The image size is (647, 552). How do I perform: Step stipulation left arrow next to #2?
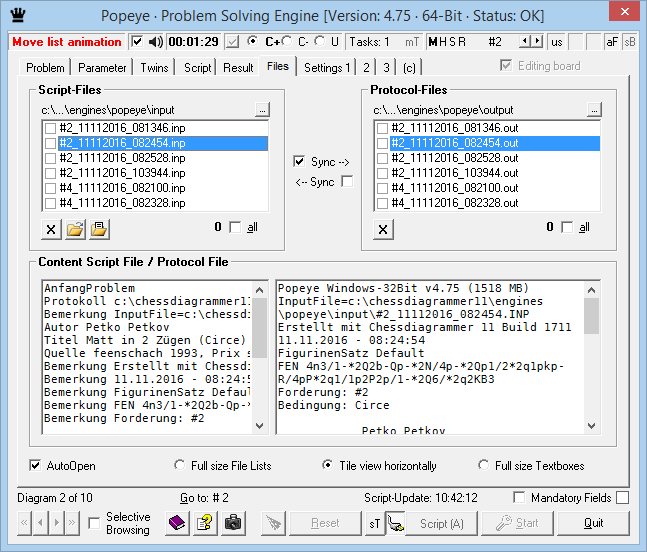(x=524, y=41)
